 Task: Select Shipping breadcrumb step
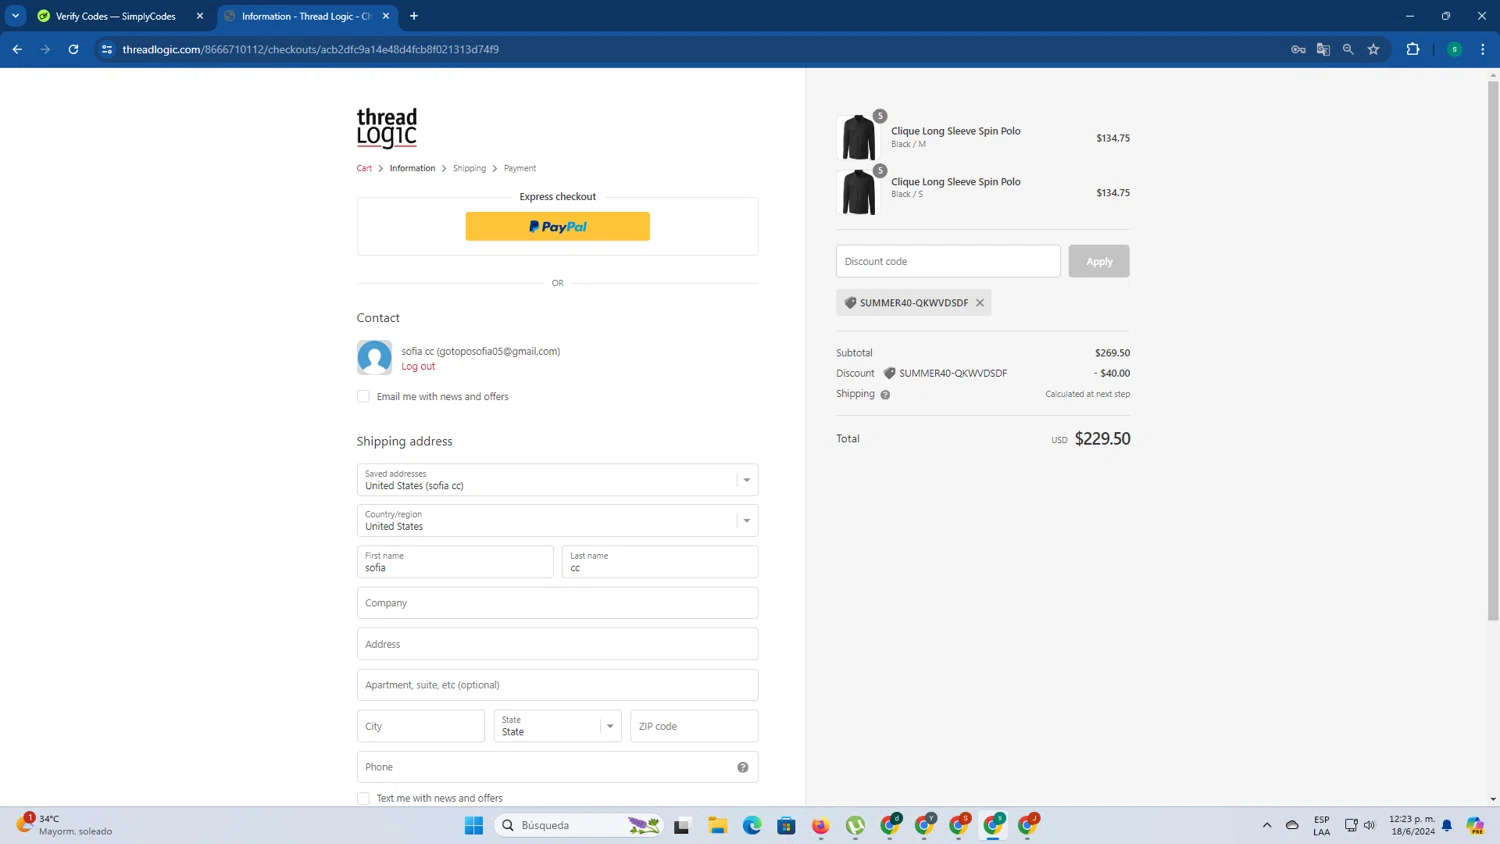(469, 168)
